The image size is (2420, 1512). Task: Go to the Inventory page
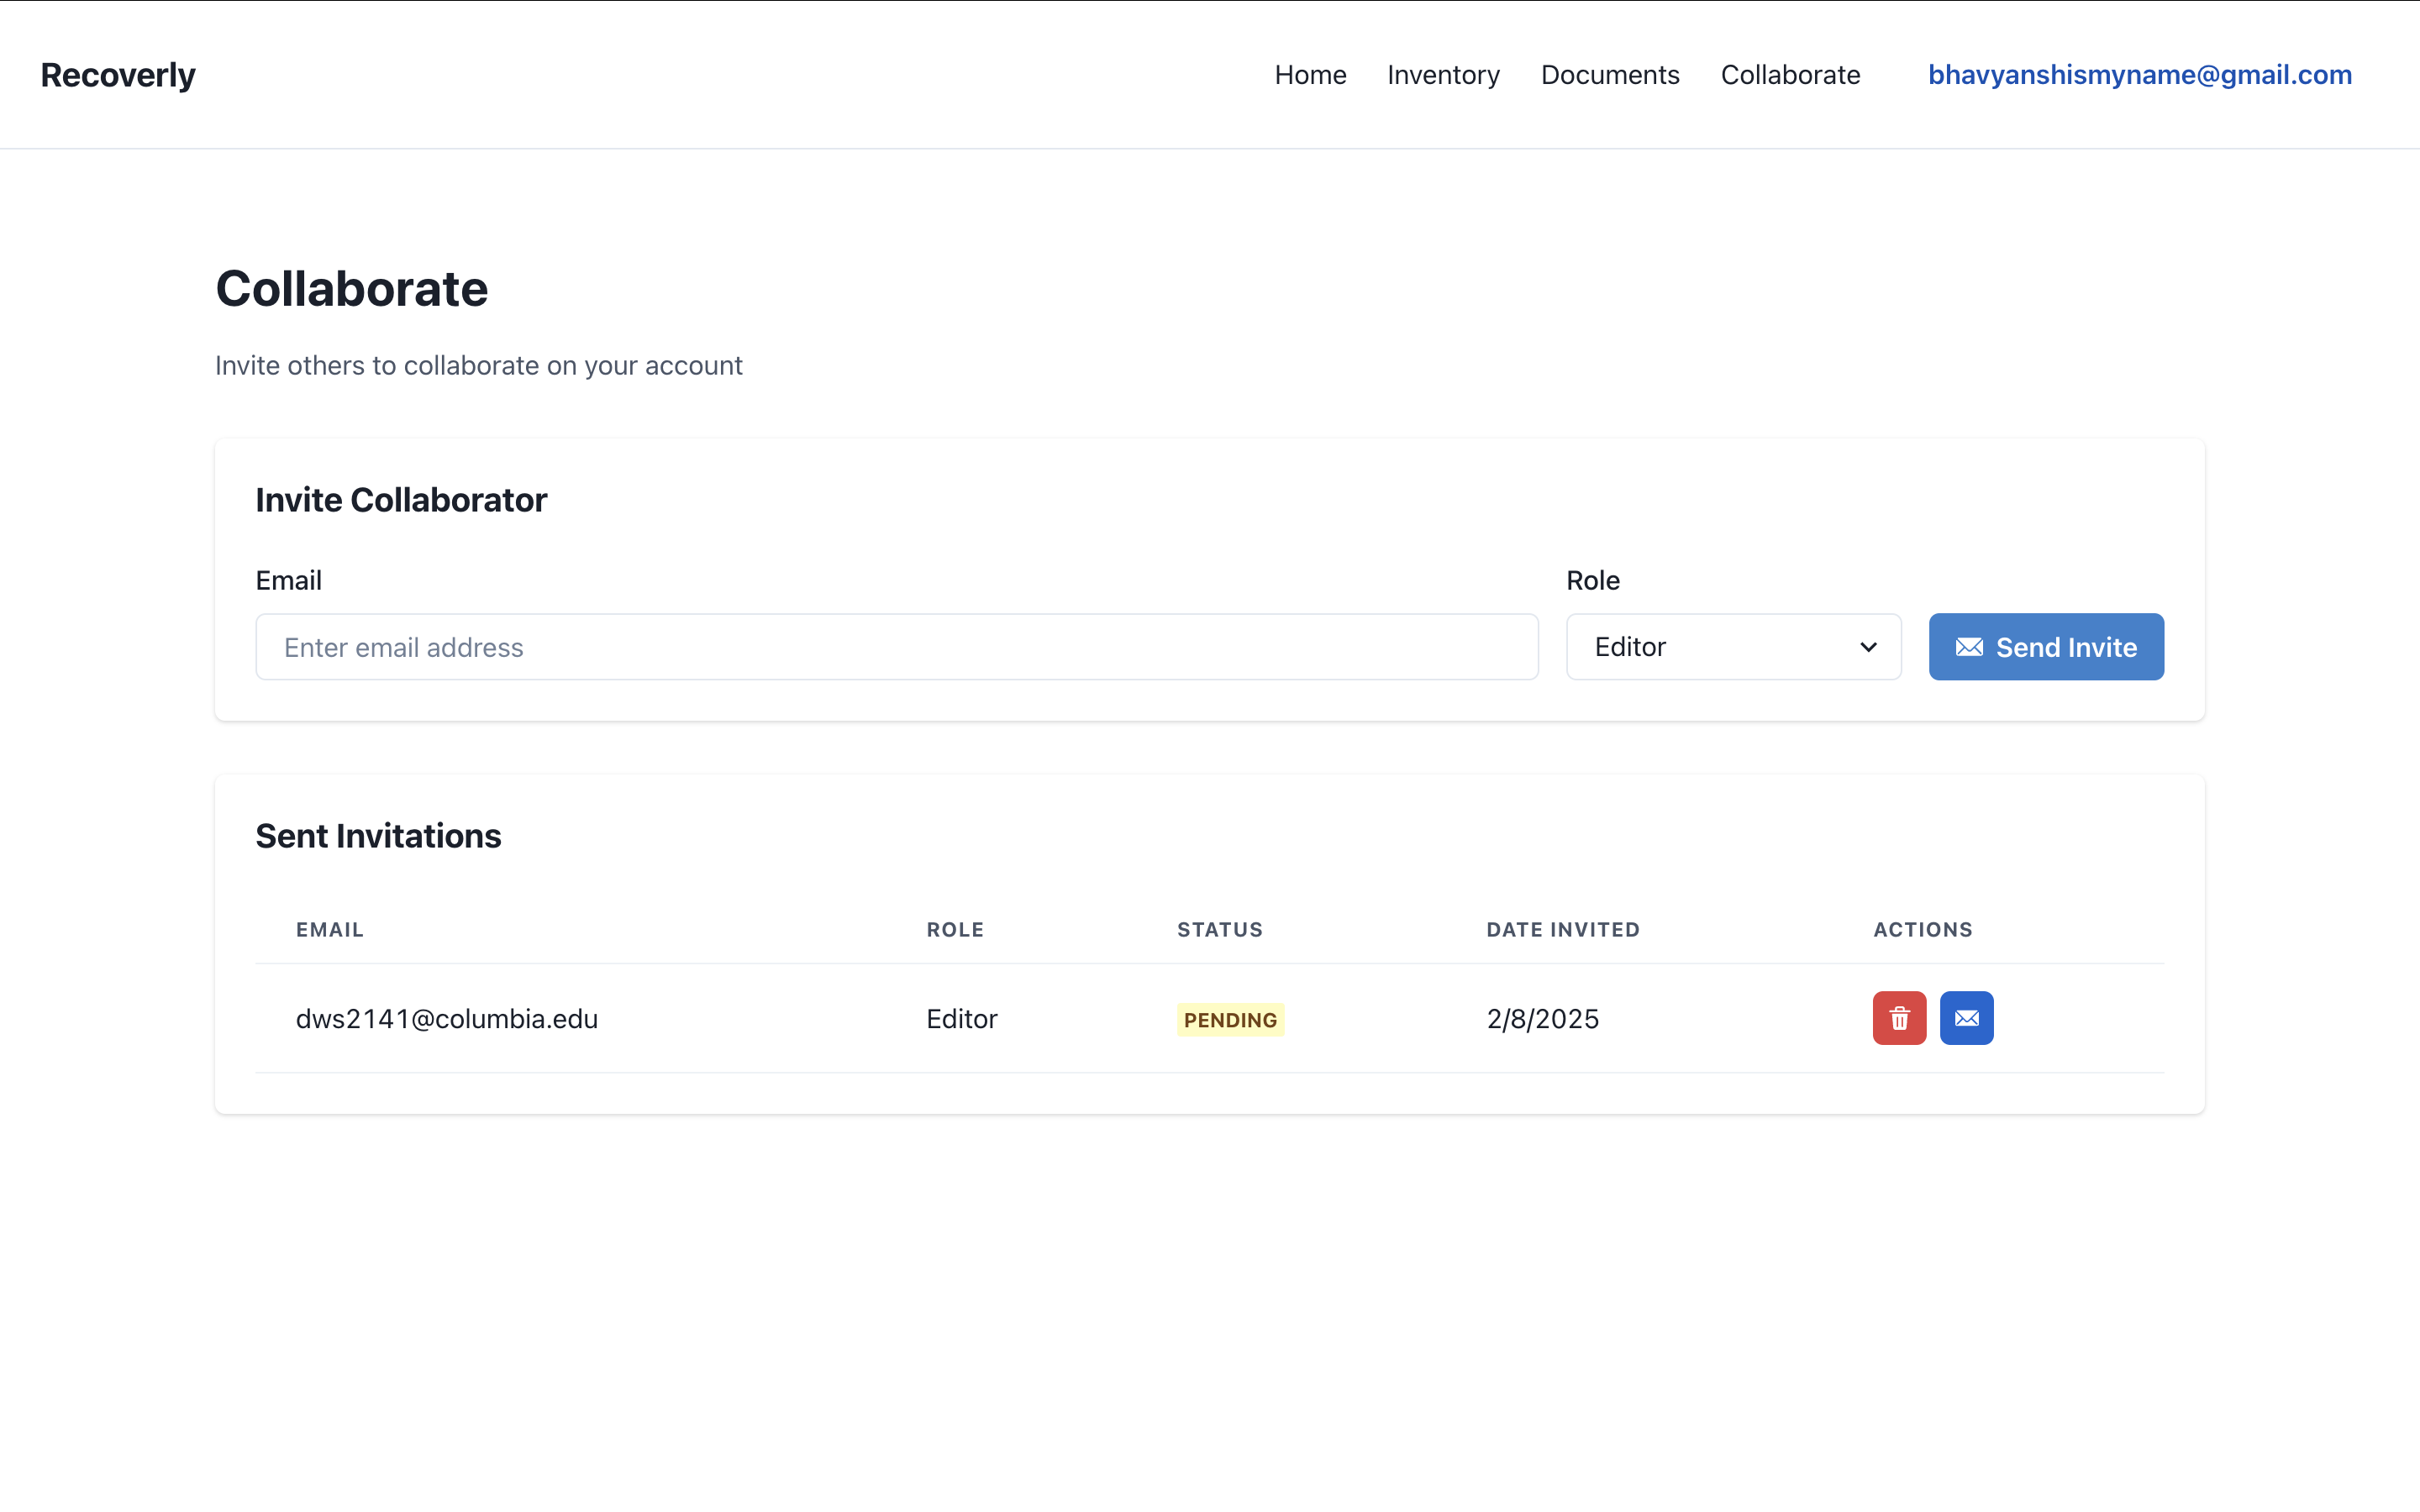(x=1443, y=75)
